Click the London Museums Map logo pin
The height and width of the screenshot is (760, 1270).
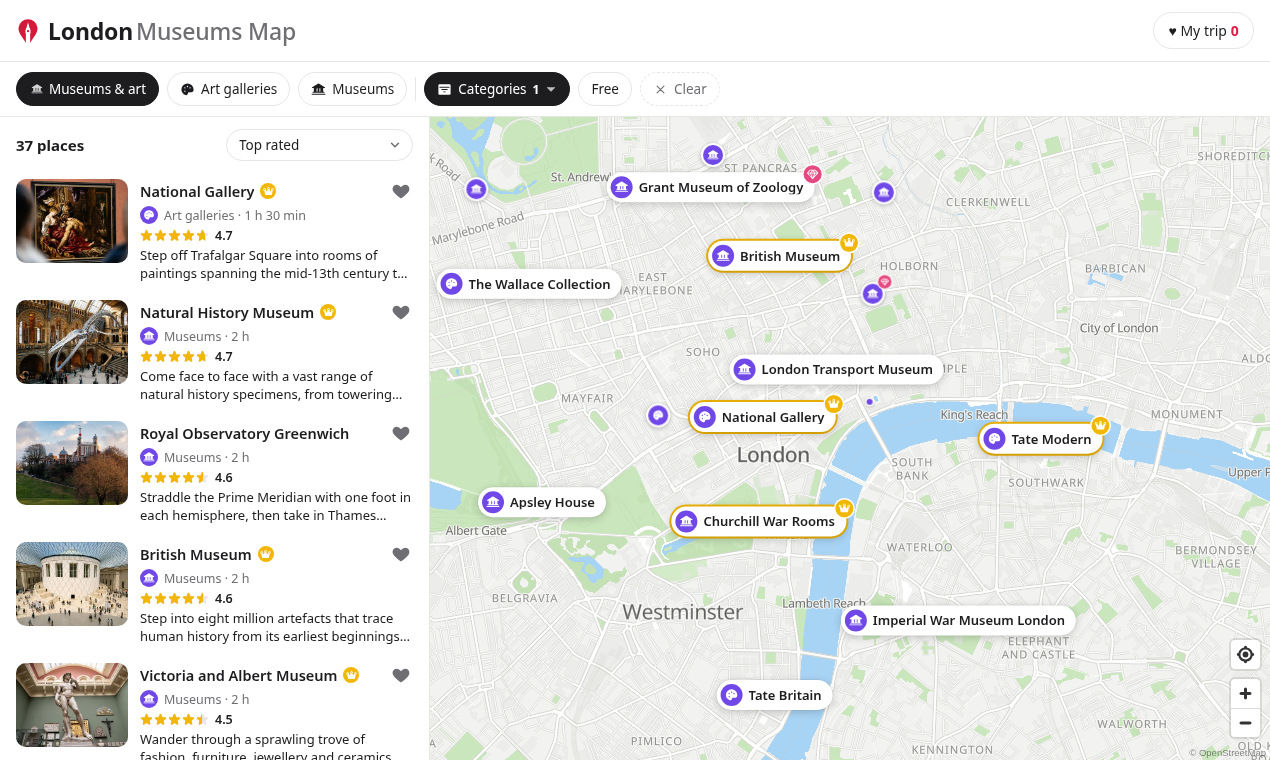coord(28,31)
